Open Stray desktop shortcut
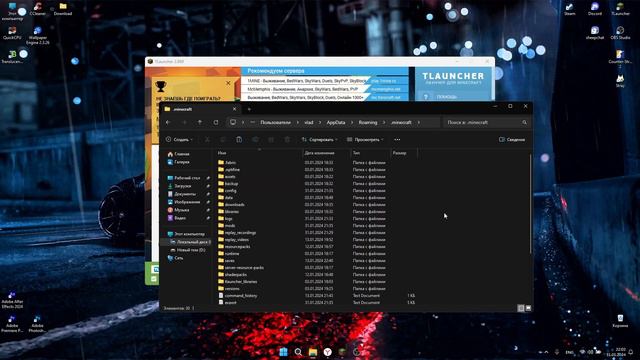The image size is (640, 360). 620,81
